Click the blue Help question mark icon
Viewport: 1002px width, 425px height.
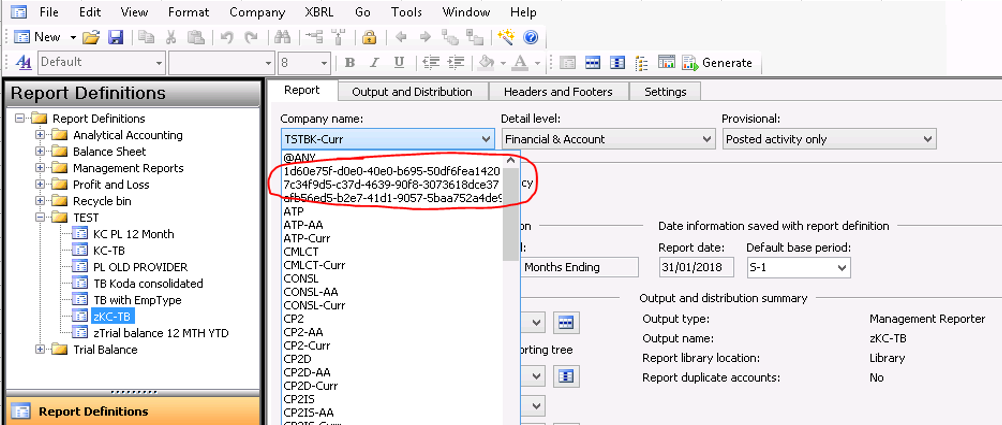530,37
